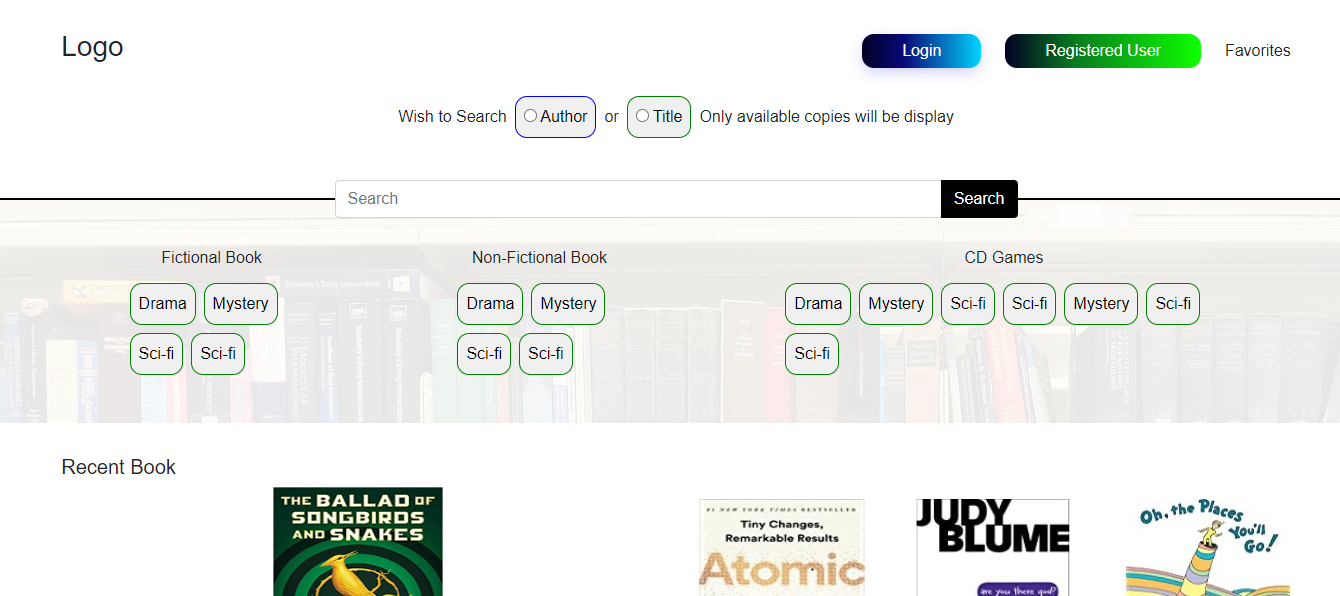Select the Author radio button
Viewport: 1340px width, 596px height.
pos(530,116)
